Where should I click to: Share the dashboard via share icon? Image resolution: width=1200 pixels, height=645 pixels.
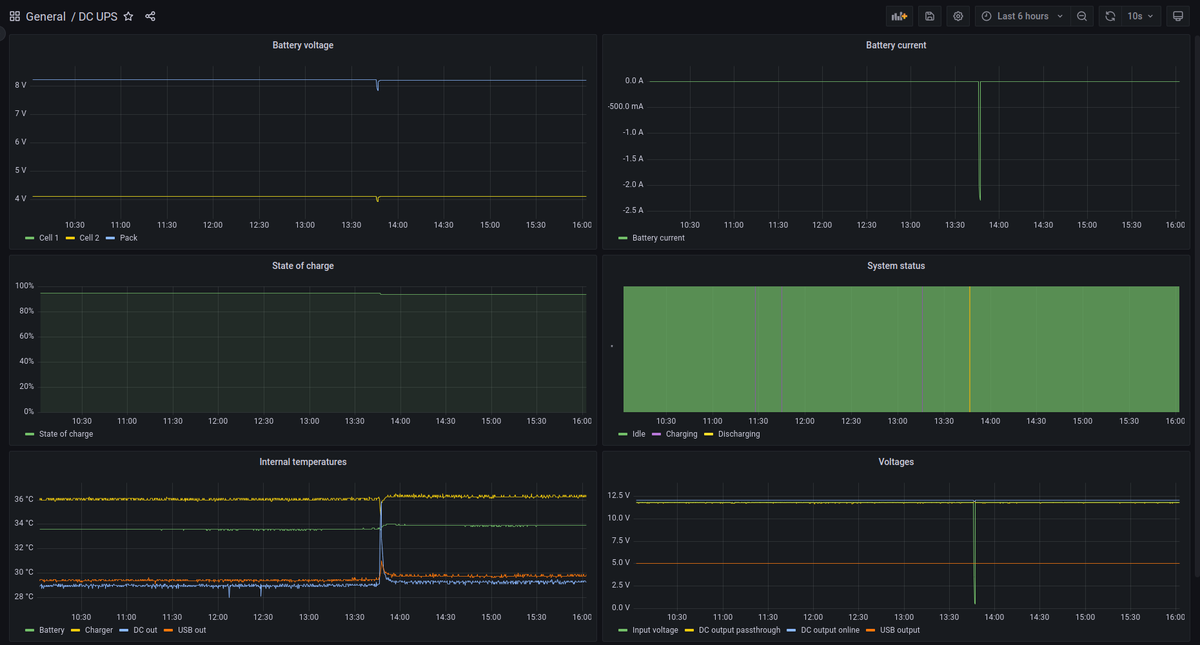click(x=150, y=16)
